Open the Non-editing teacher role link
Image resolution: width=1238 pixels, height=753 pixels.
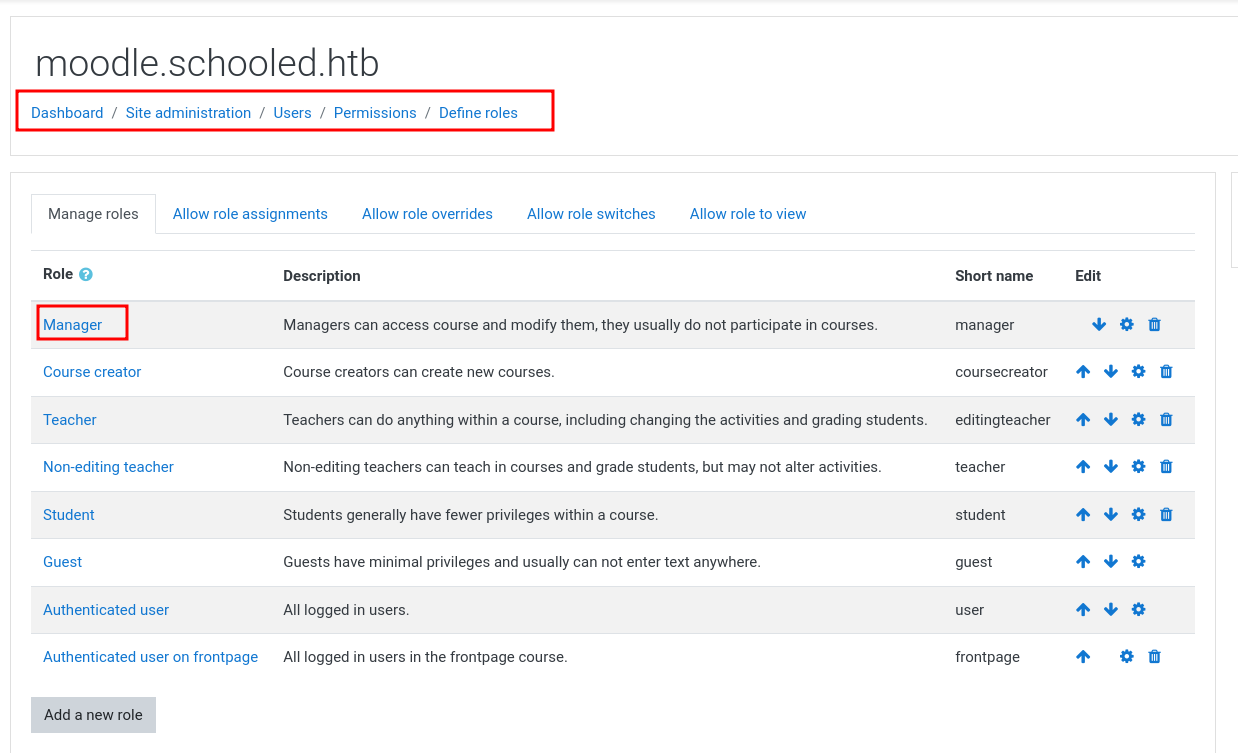coord(108,467)
